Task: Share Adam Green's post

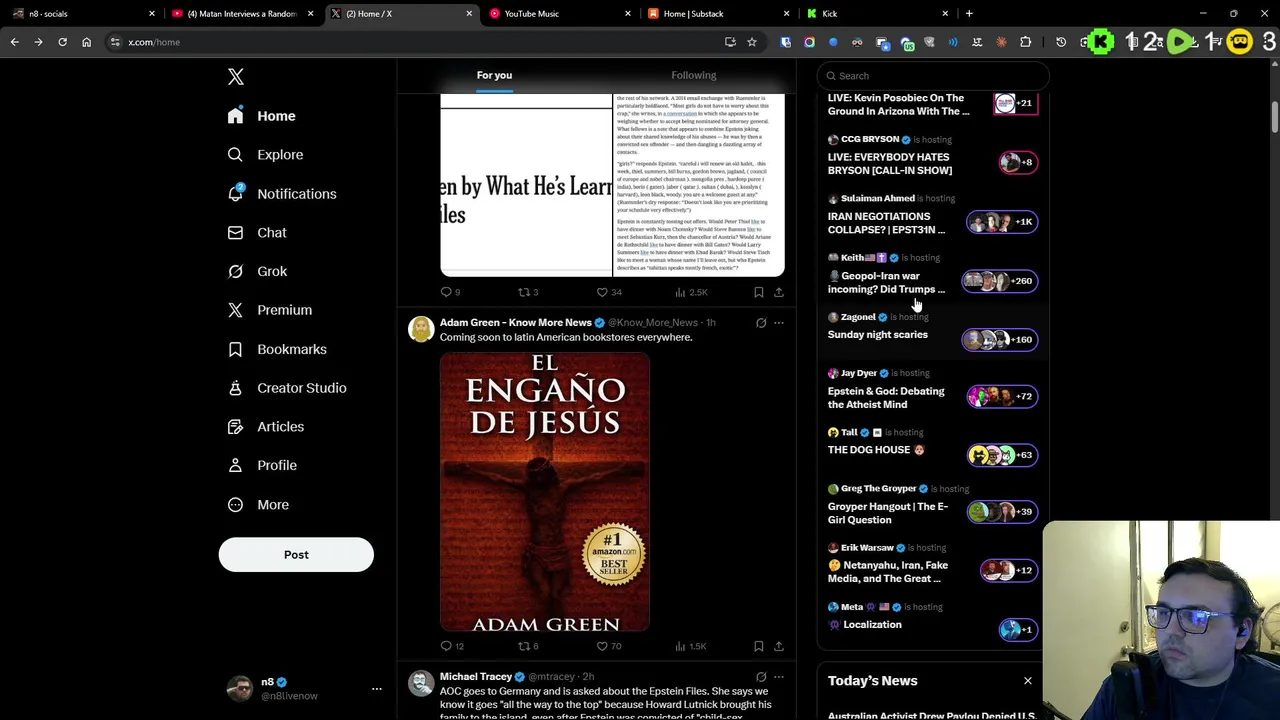Action: coord(778,646)
